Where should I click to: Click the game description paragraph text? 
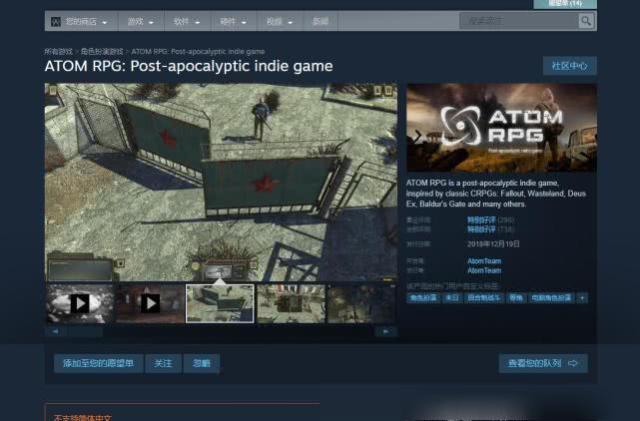pos(496,194)
